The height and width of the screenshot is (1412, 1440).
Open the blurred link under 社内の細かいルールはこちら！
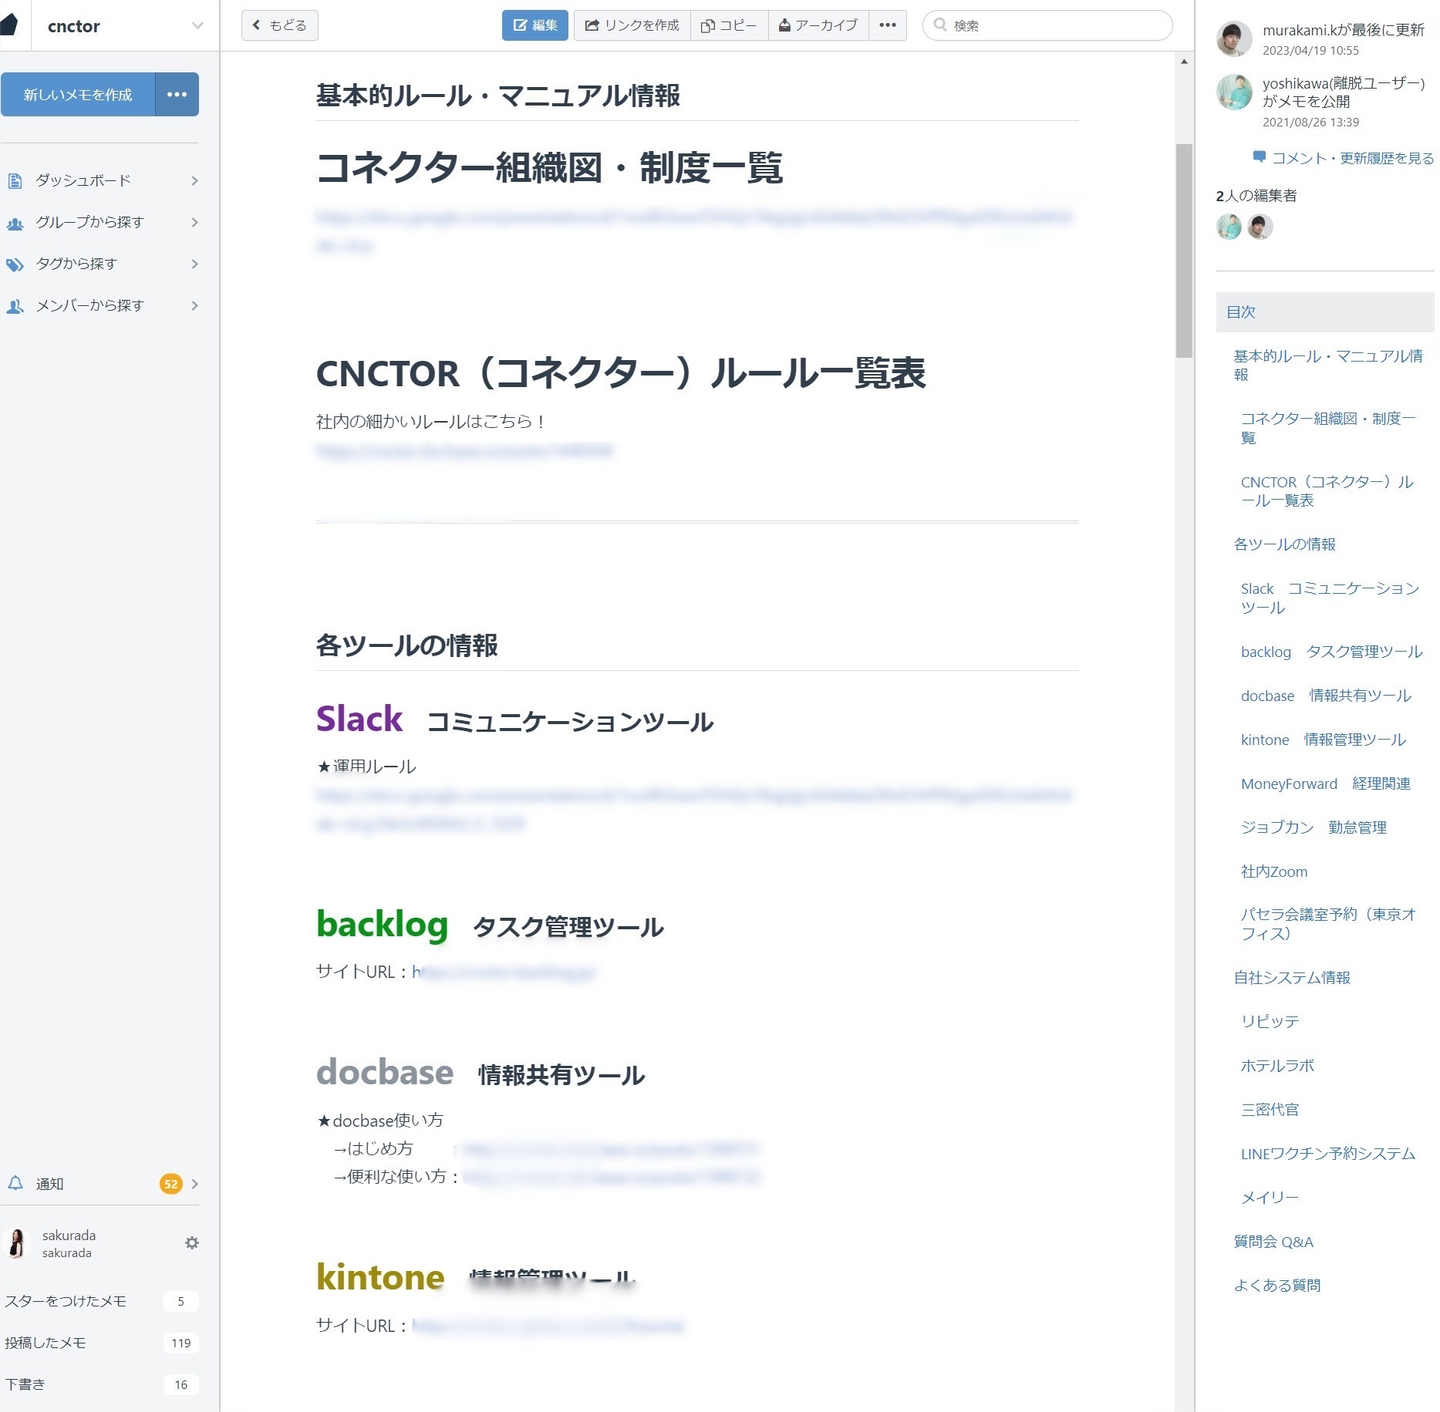tap(465, 451)
